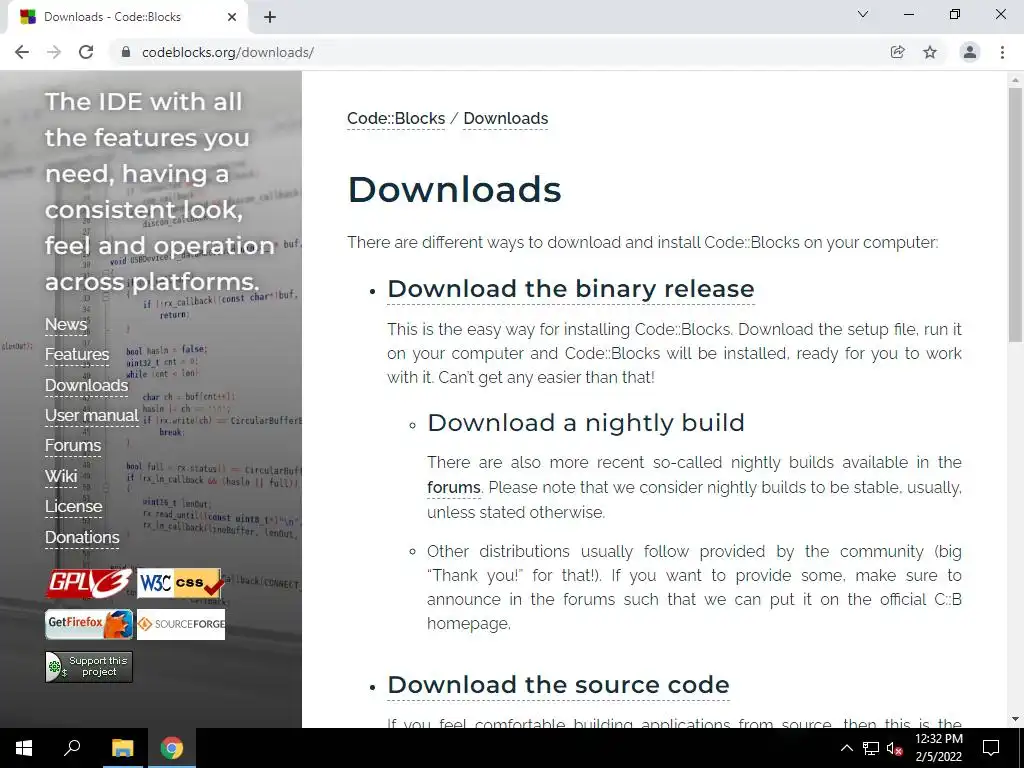Expand the tab search chevron
This screenshot has width=1024, height=768.
click(863, 14)
